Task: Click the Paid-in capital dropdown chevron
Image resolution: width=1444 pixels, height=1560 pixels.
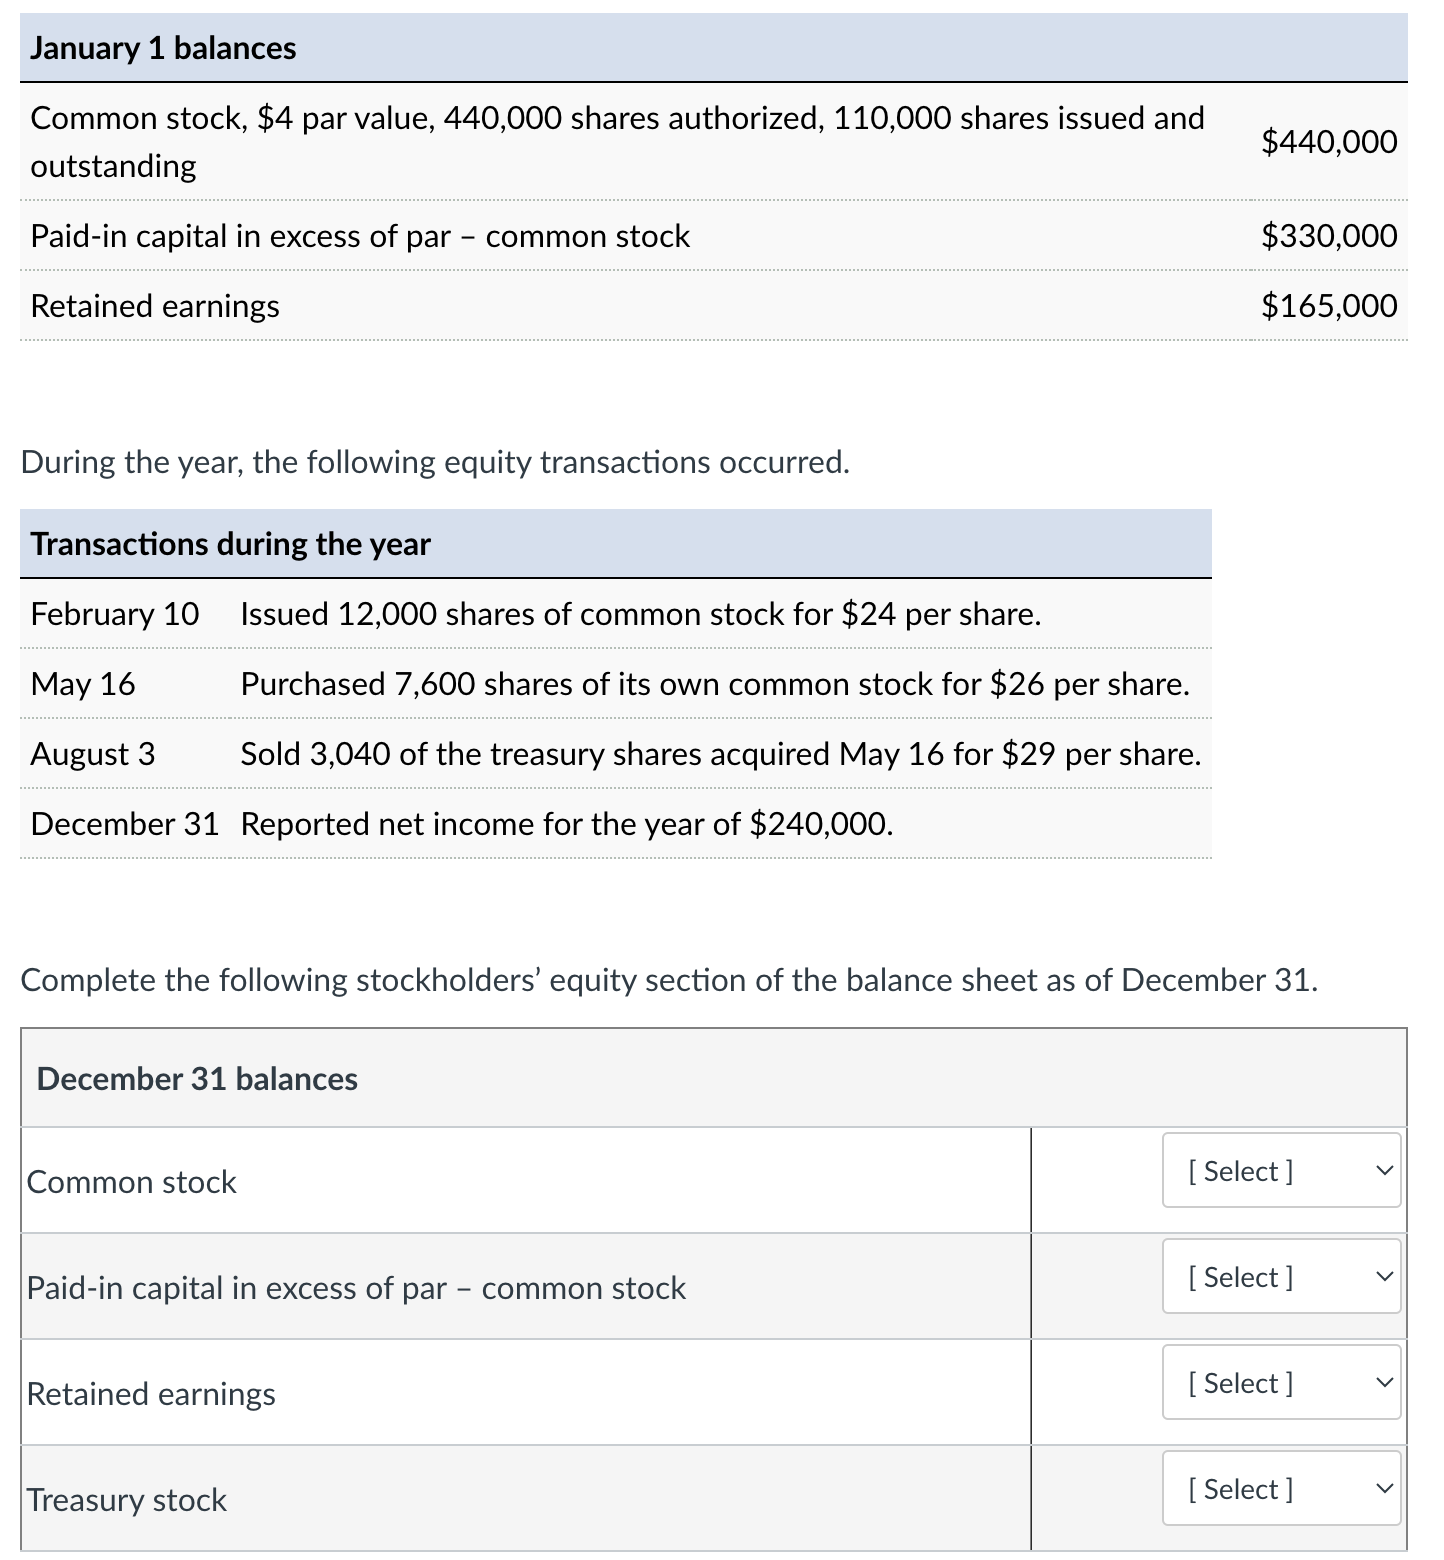Action: [1384, 1277]
